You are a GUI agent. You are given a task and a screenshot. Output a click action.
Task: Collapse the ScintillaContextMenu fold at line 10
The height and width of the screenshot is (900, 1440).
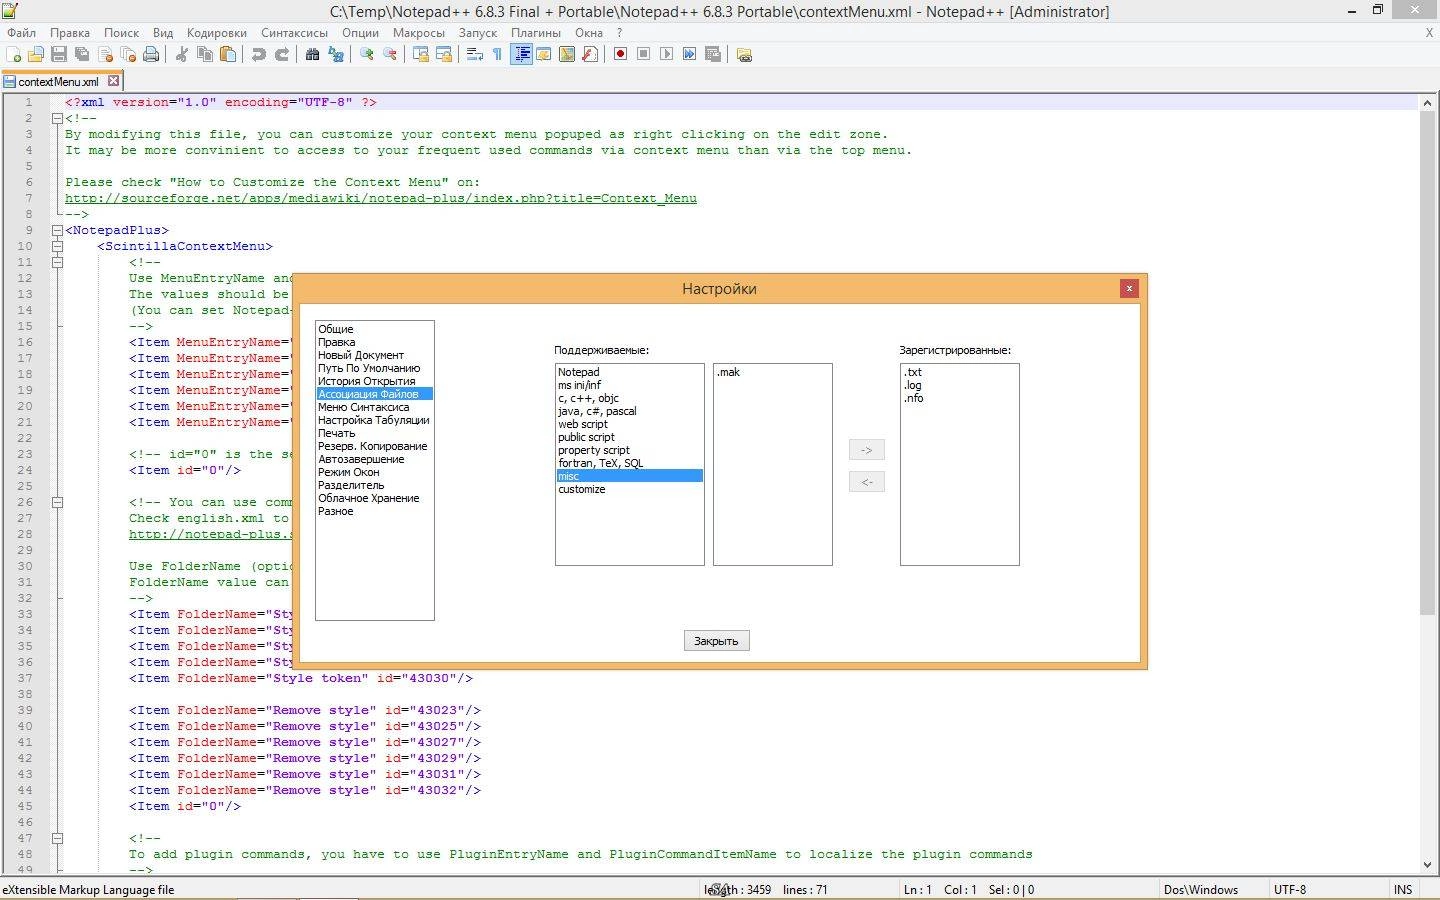[x=57, y=246]
